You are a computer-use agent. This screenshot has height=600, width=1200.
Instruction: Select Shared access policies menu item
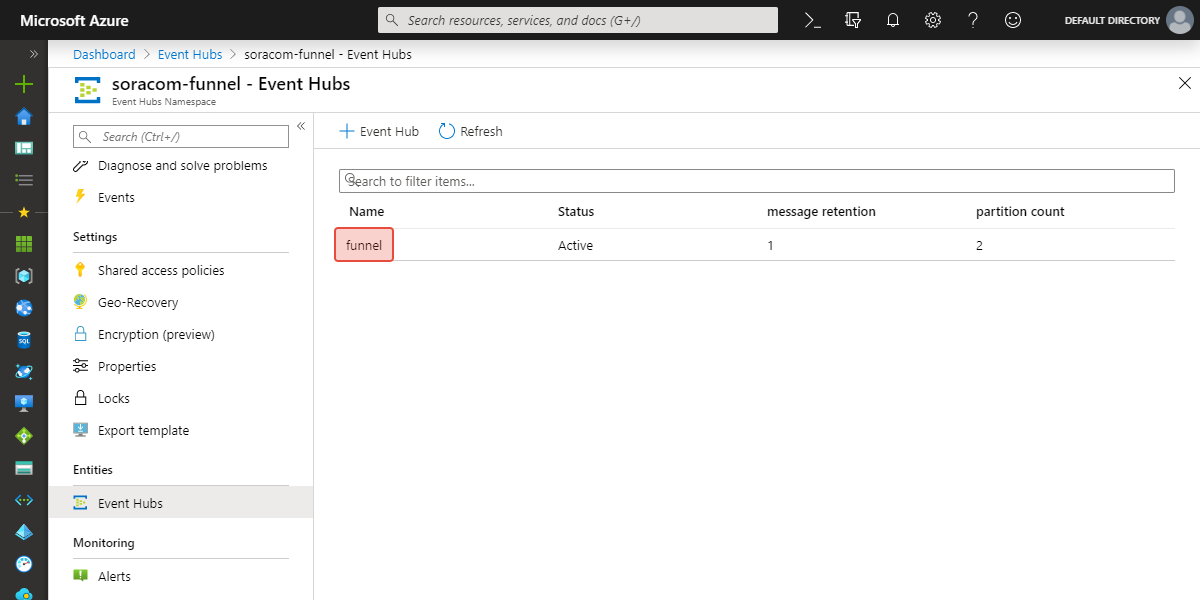(161, 271)
